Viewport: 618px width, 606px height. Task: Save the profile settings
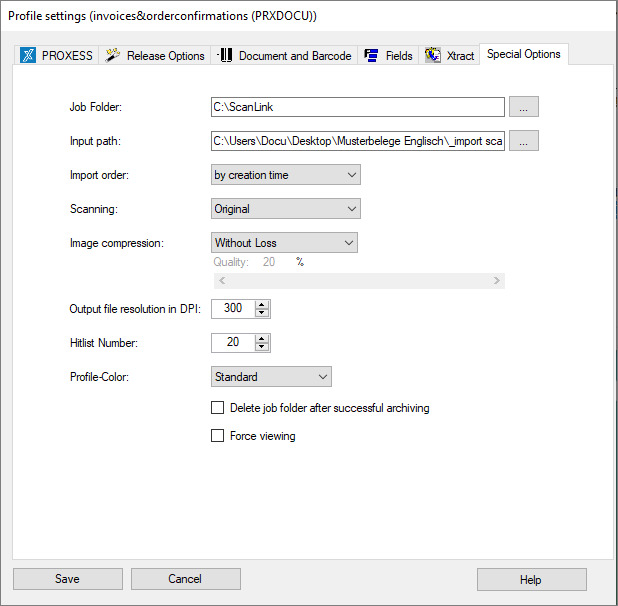tap(68, 579)
